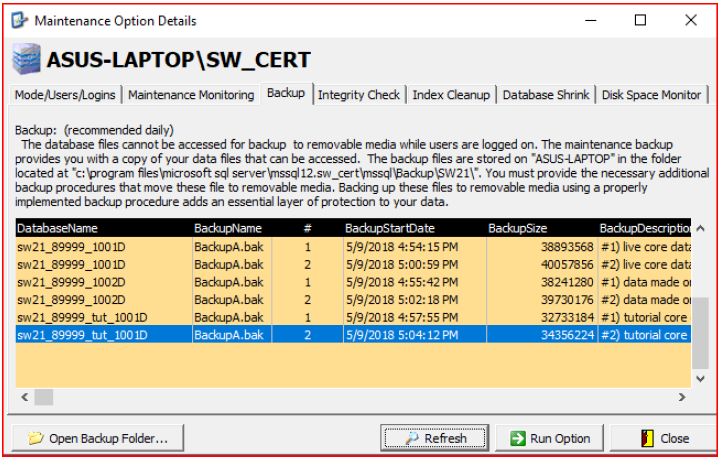The height and width of the screenshot is (460, 720).
Task: Click the horizontal scrollbar right arrow
Action: (682, 397)
